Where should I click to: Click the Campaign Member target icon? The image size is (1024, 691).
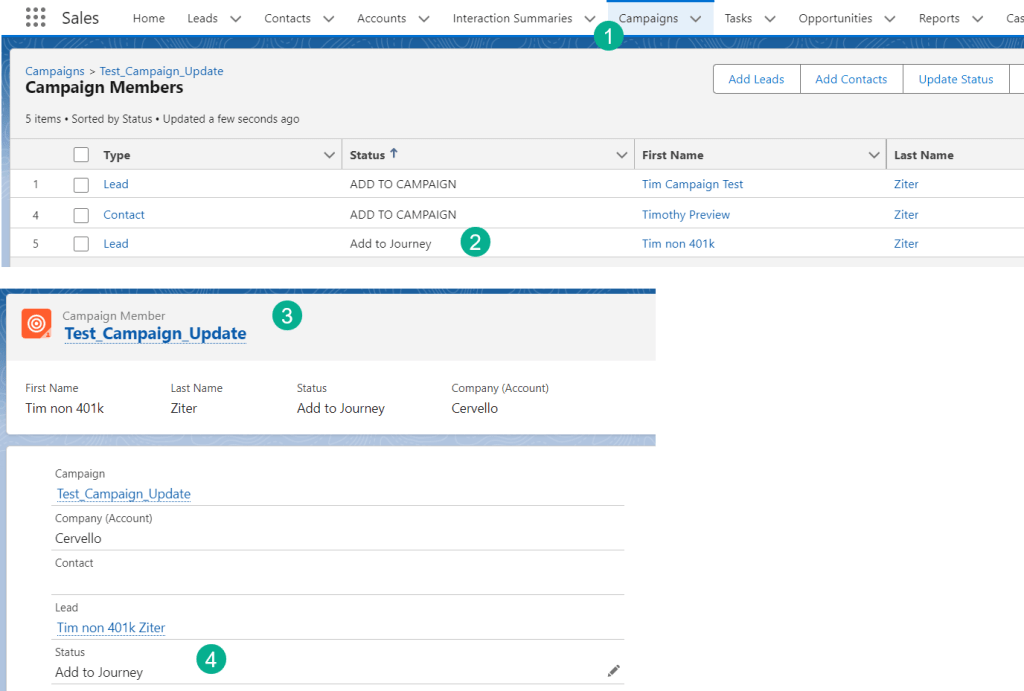pyautogui.click(x=37, y=324)
